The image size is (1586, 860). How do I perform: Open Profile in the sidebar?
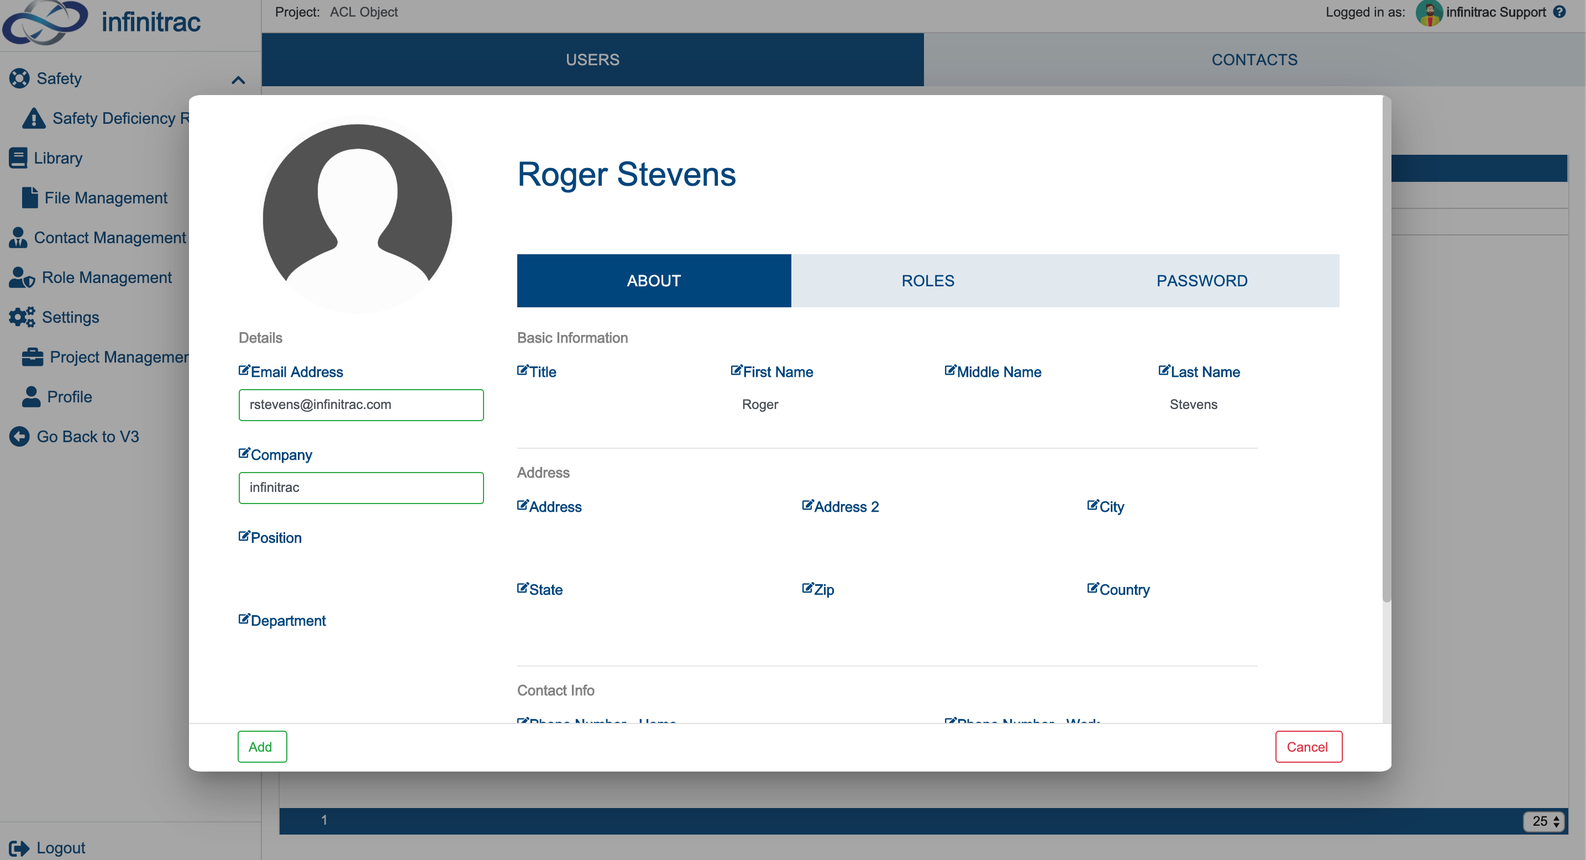(x=57, y=397)
